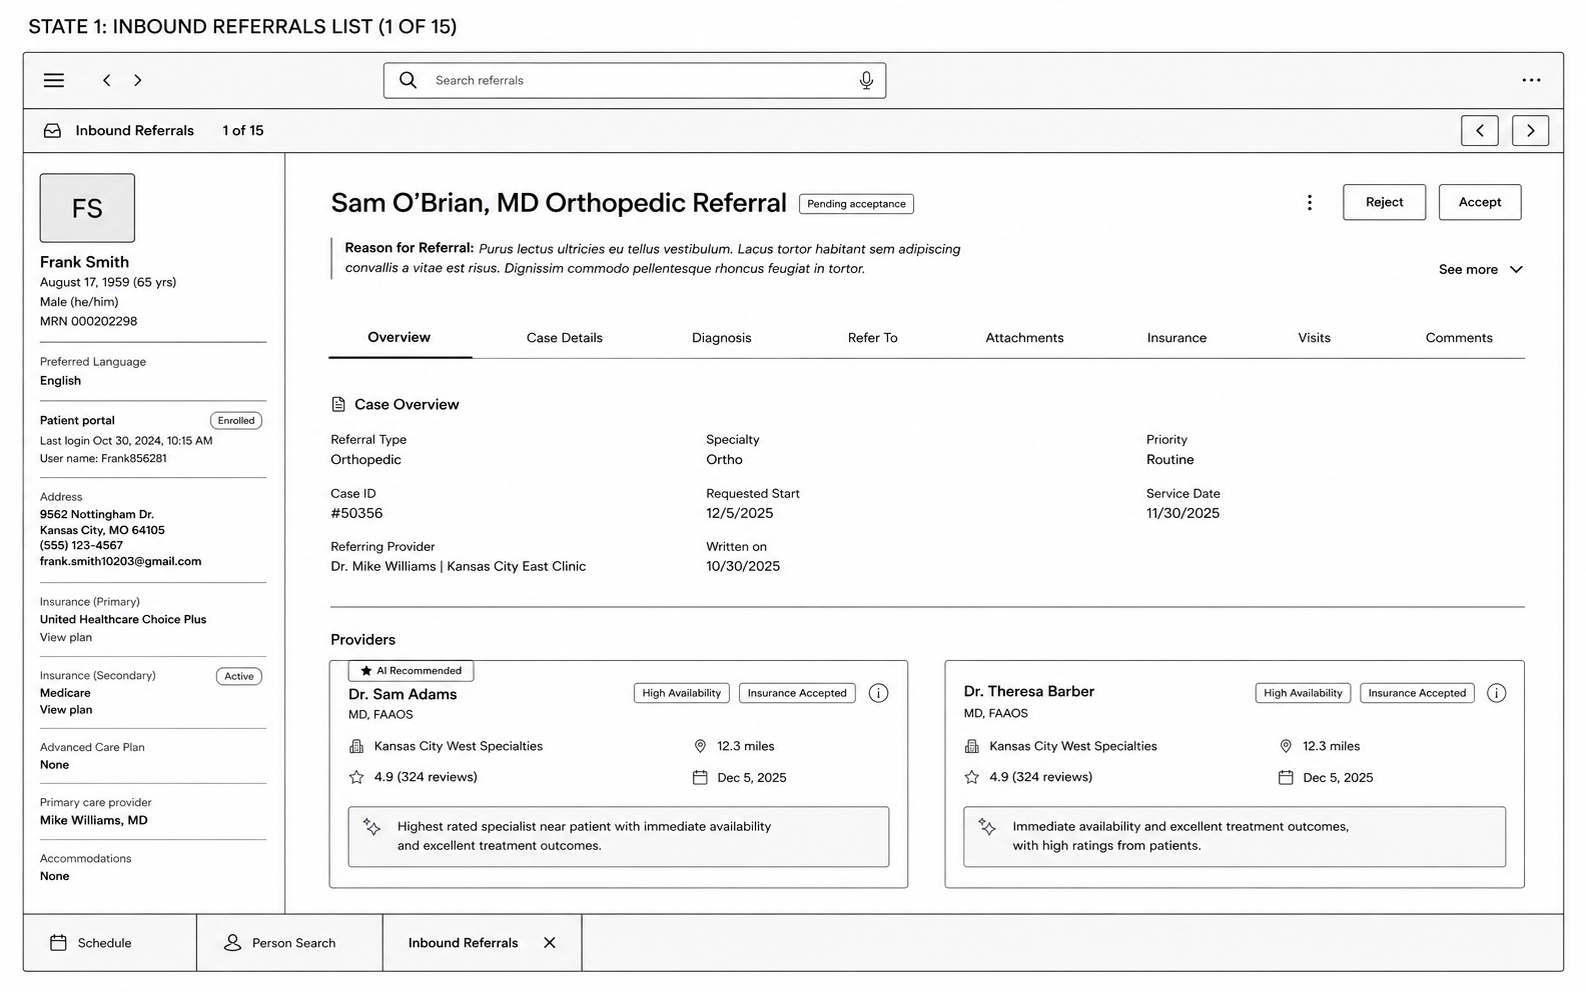Click location pin on Theresa Barber card
This screenshot has width=1586, height=992.
click(x=1286, y=746)
